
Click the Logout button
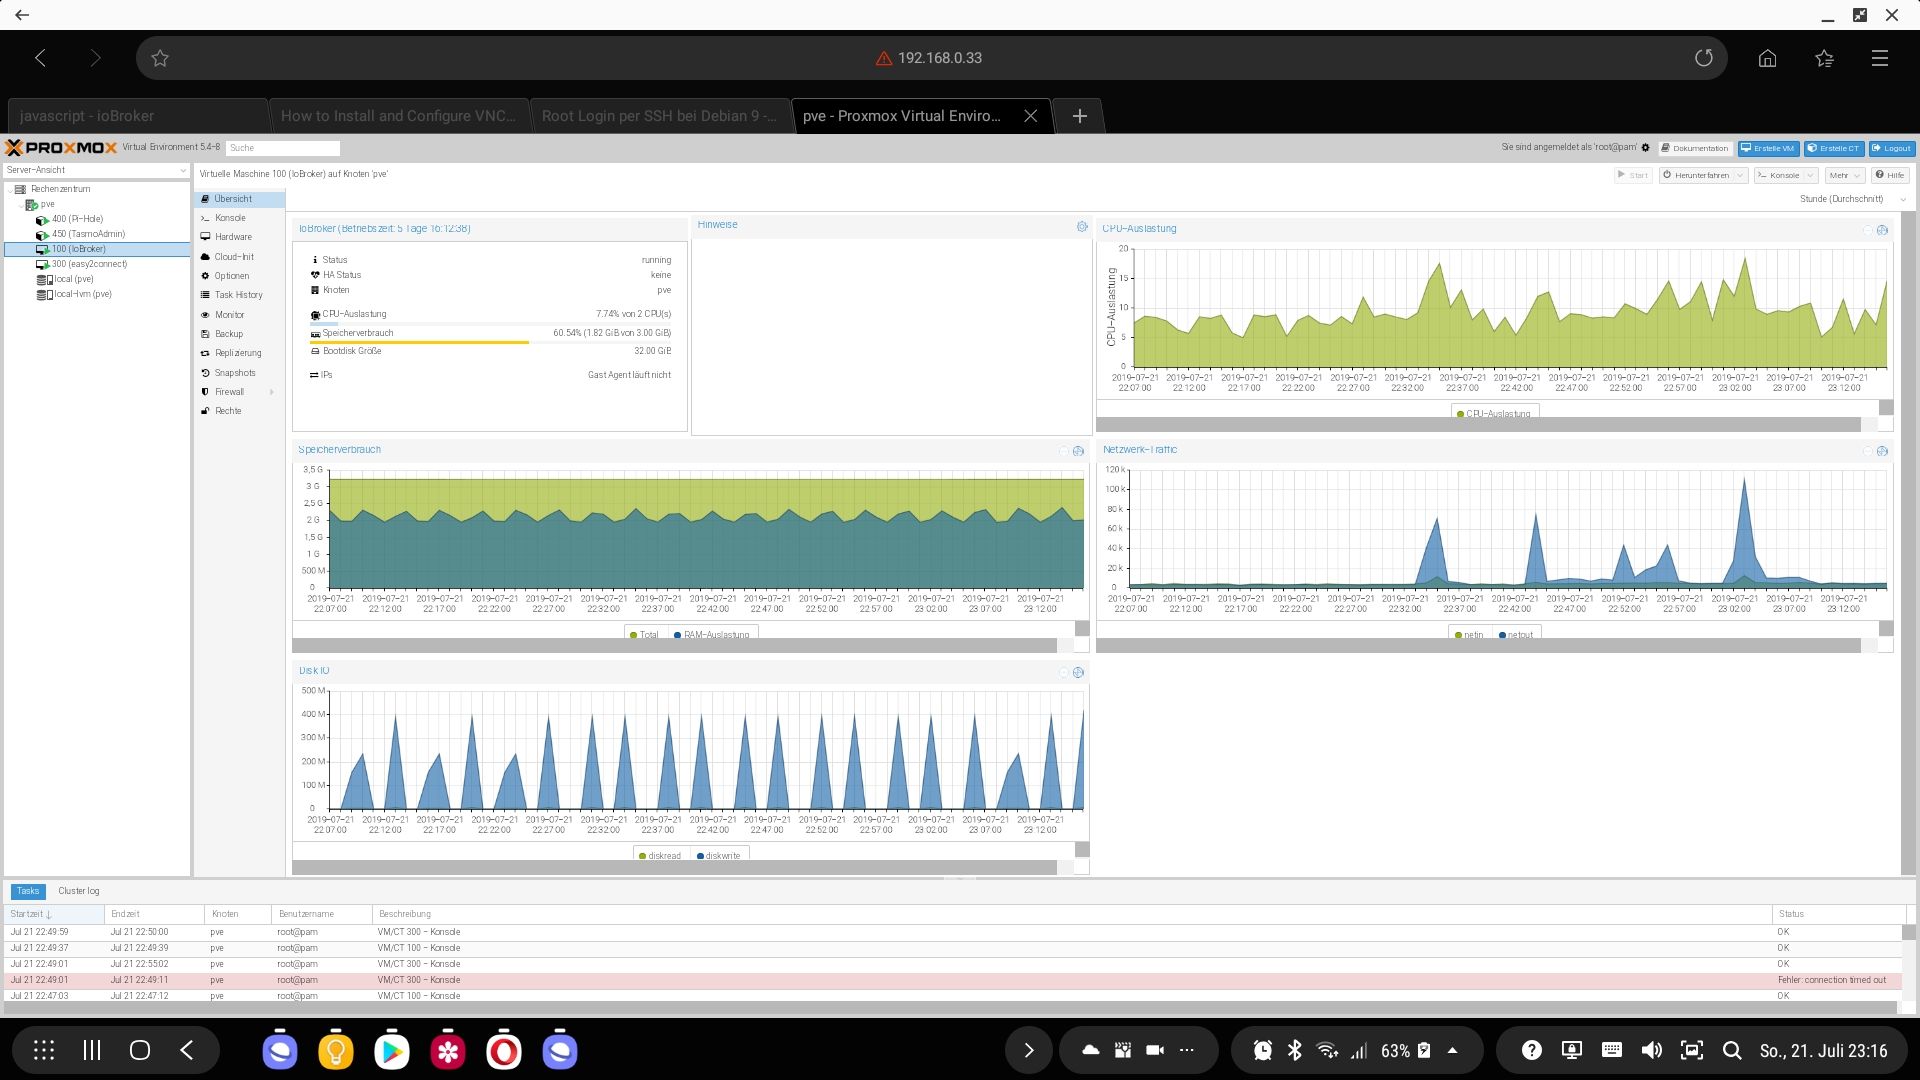click(1891, 148)
